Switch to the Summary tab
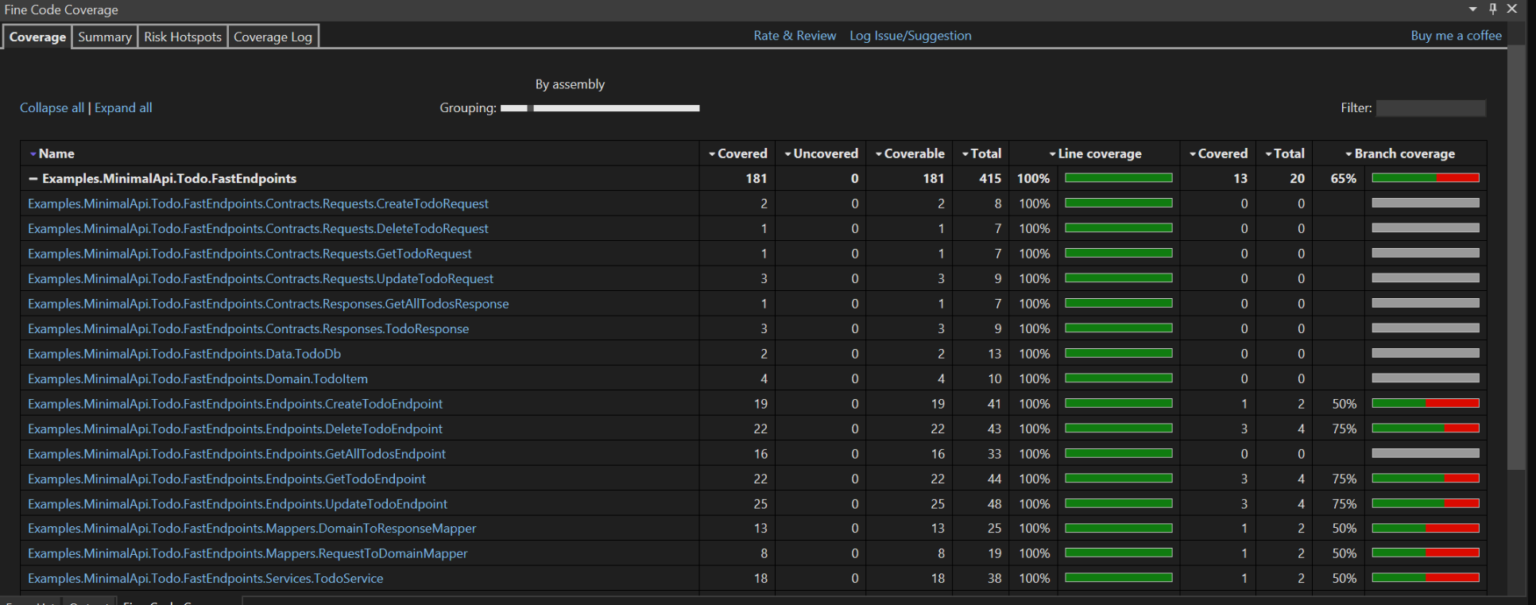 [x=105, y=37]
